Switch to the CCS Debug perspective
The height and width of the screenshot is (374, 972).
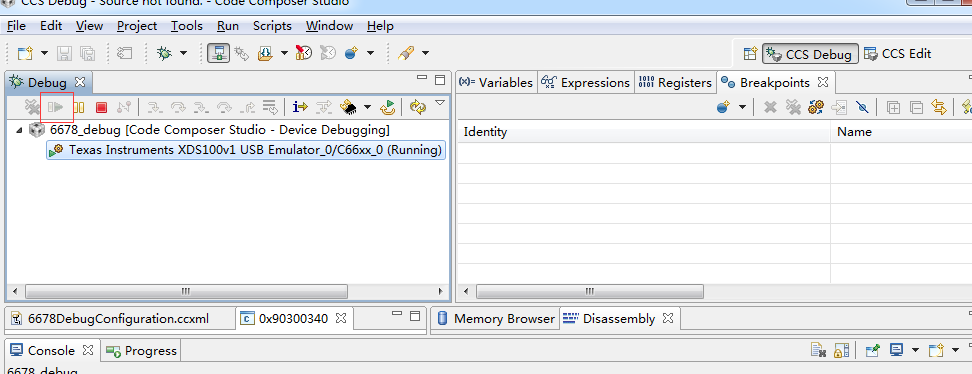(810, 54)
